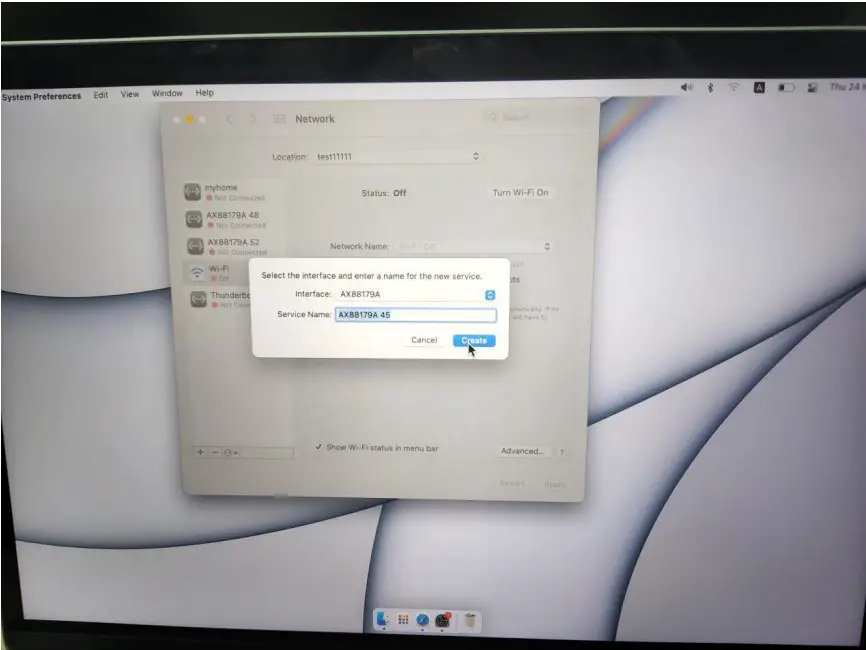Image resolution: width=866 pixels, height=650 pixels.
Task: Open the Edit menu
Action: tap(101, 95)
